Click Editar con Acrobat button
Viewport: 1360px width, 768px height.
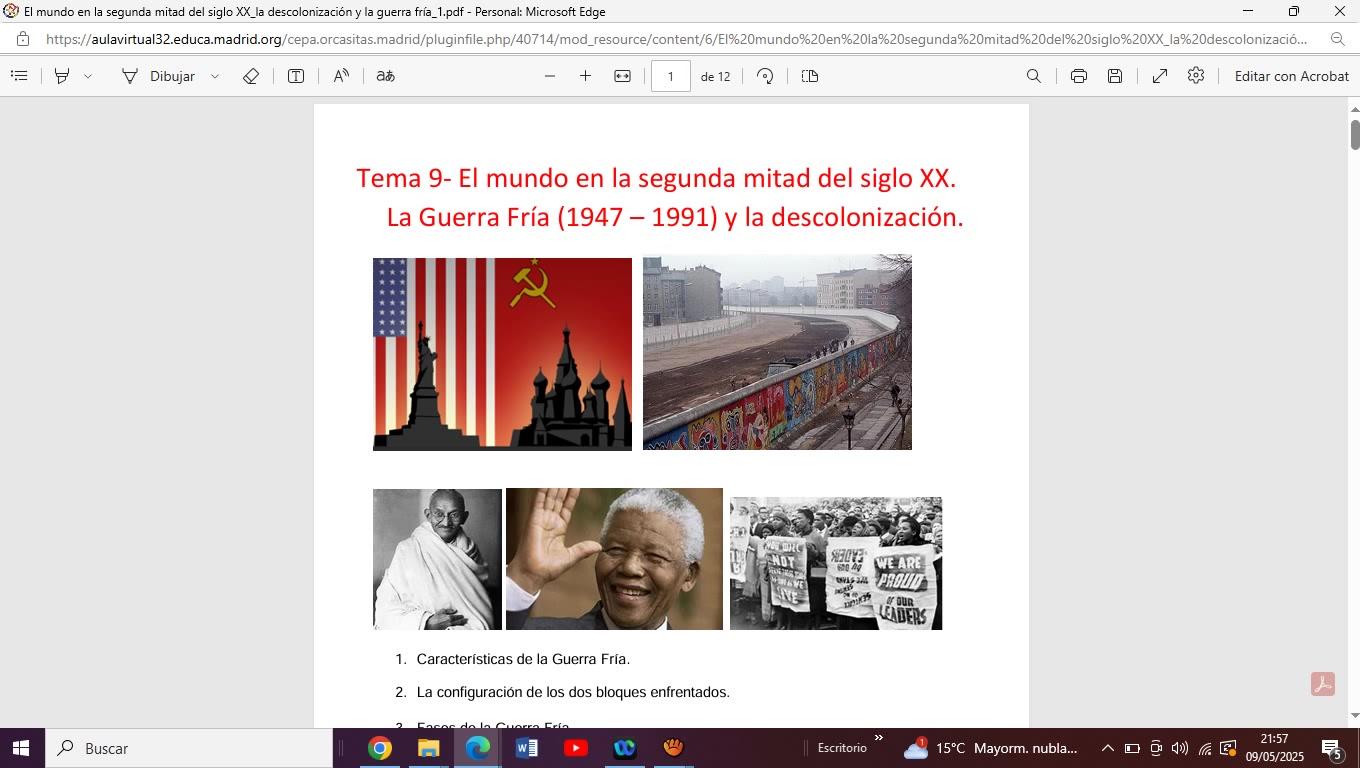(1291, 76)
